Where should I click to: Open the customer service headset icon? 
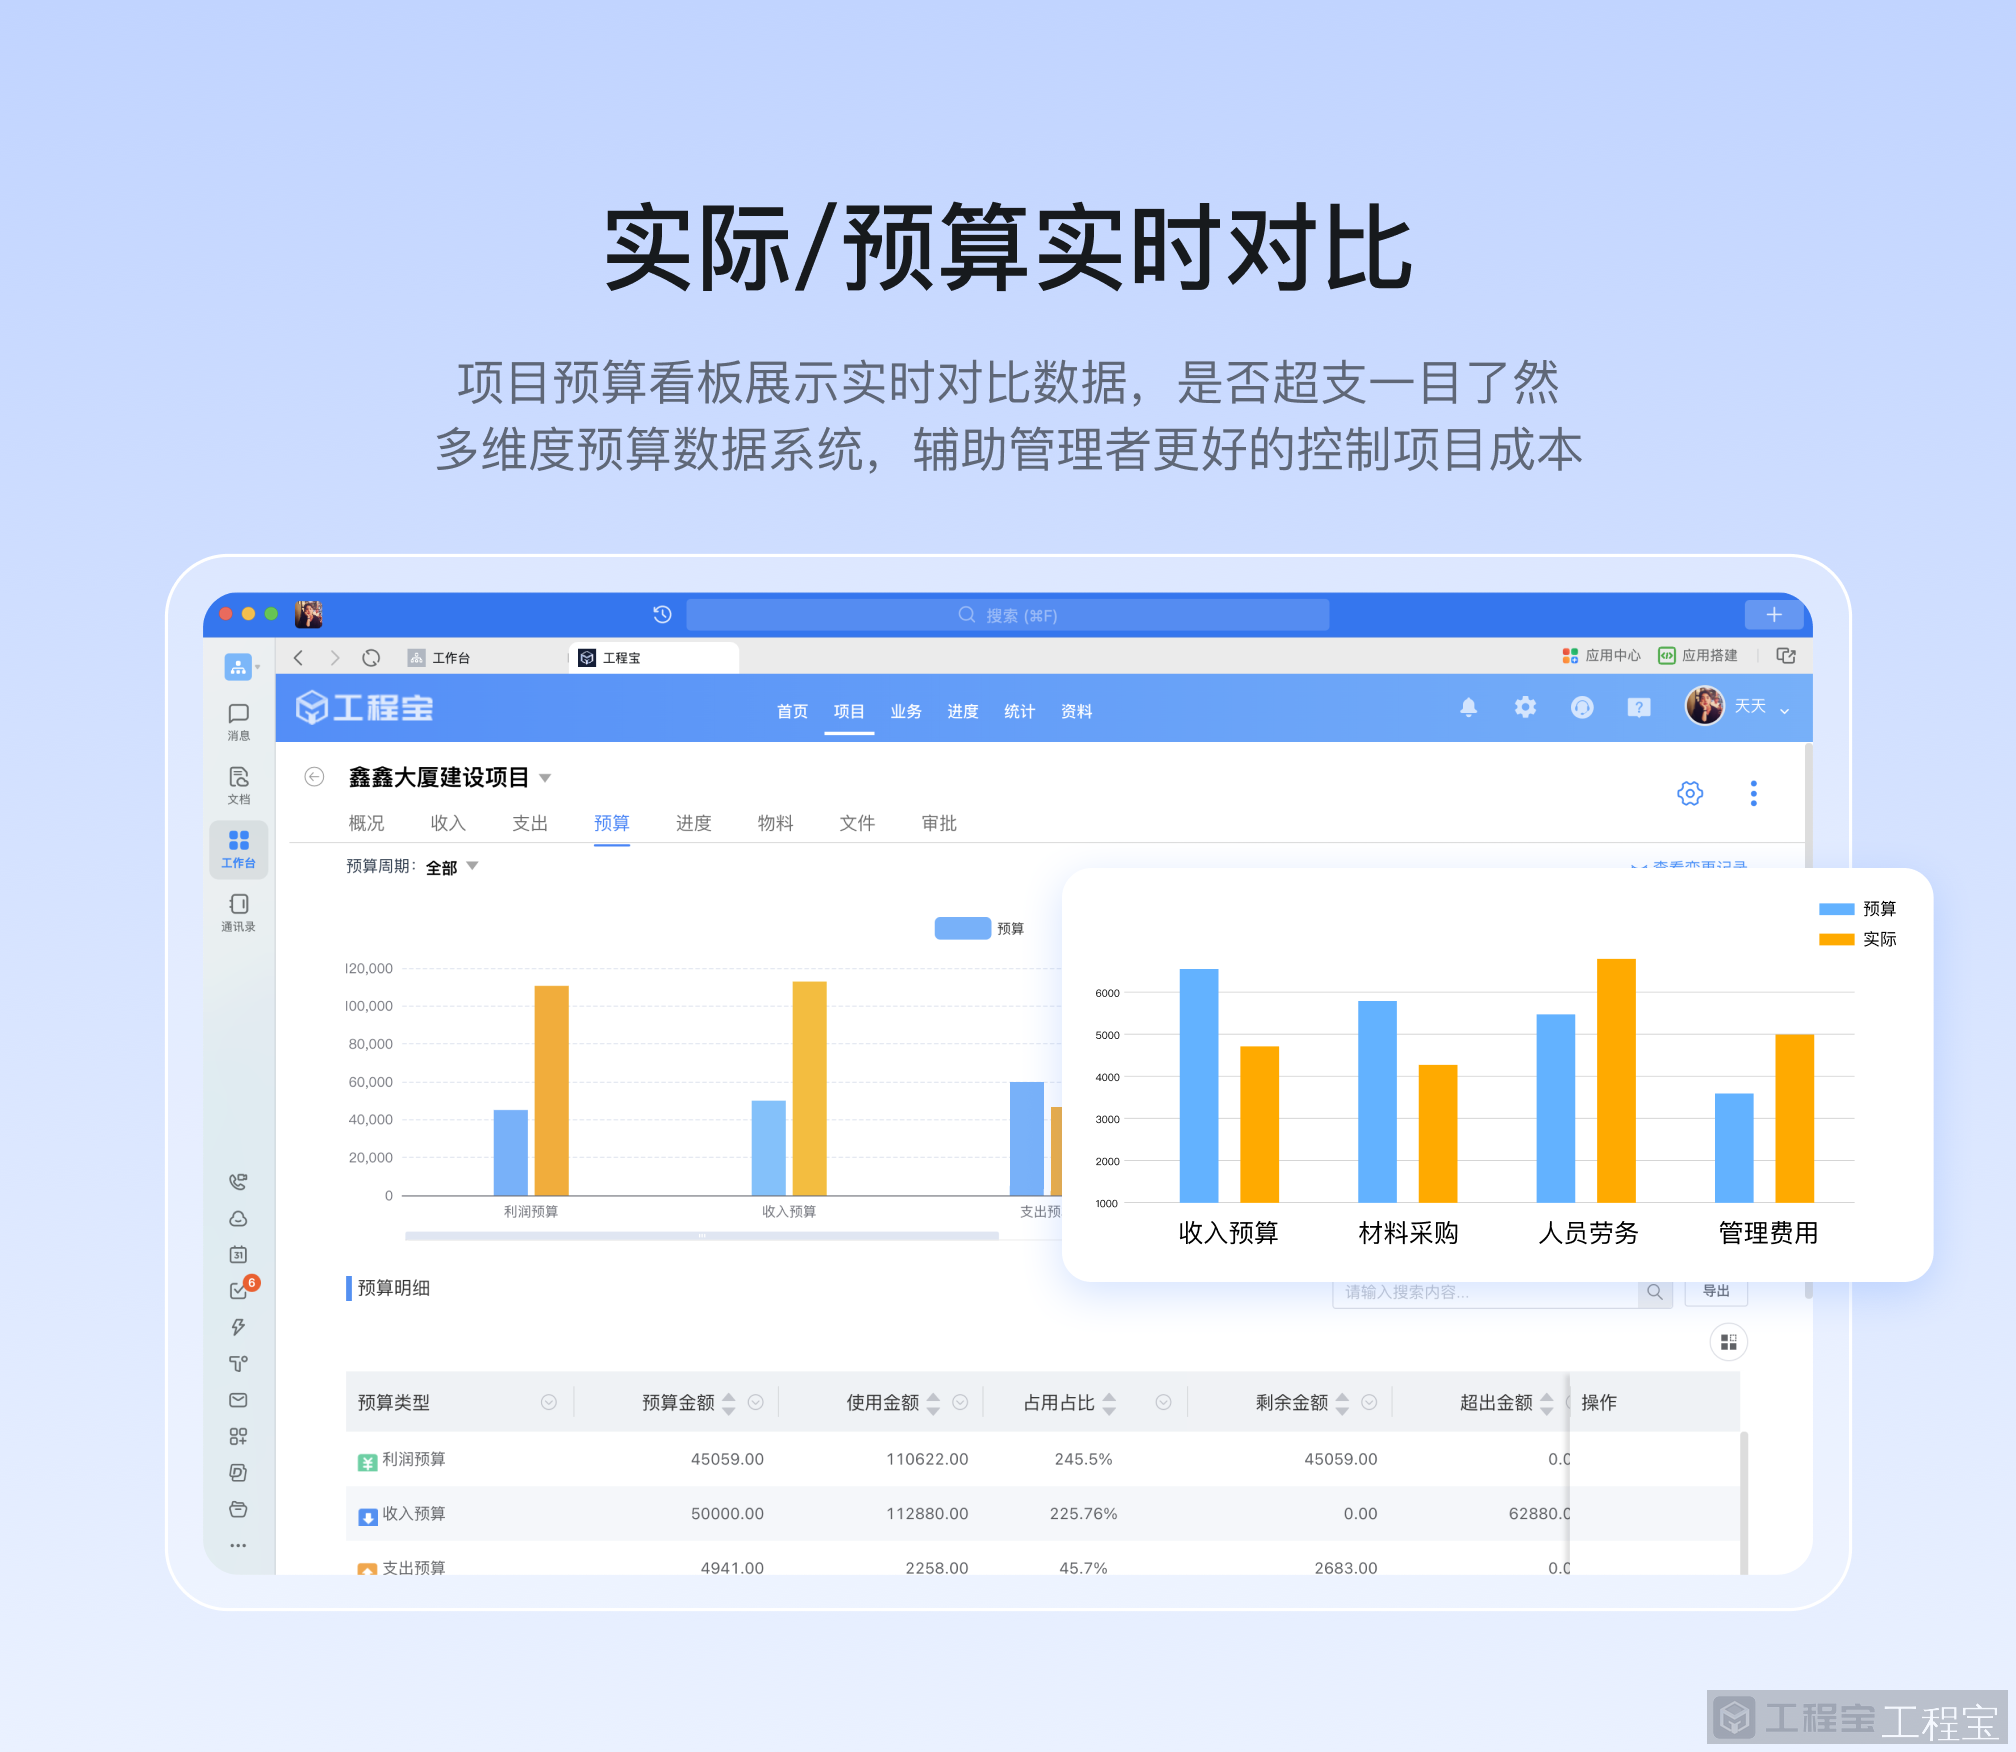[x=1583, y=707]
